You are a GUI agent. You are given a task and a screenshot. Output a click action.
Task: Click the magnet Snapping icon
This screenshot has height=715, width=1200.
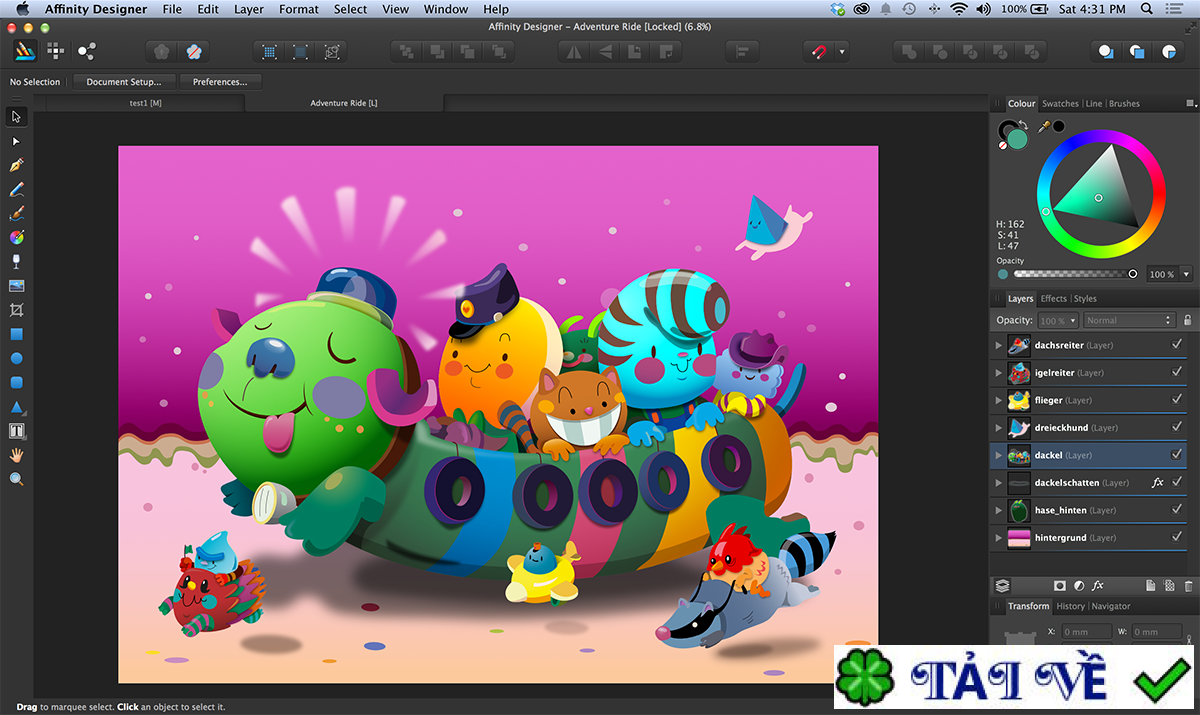tap(819, 51)
